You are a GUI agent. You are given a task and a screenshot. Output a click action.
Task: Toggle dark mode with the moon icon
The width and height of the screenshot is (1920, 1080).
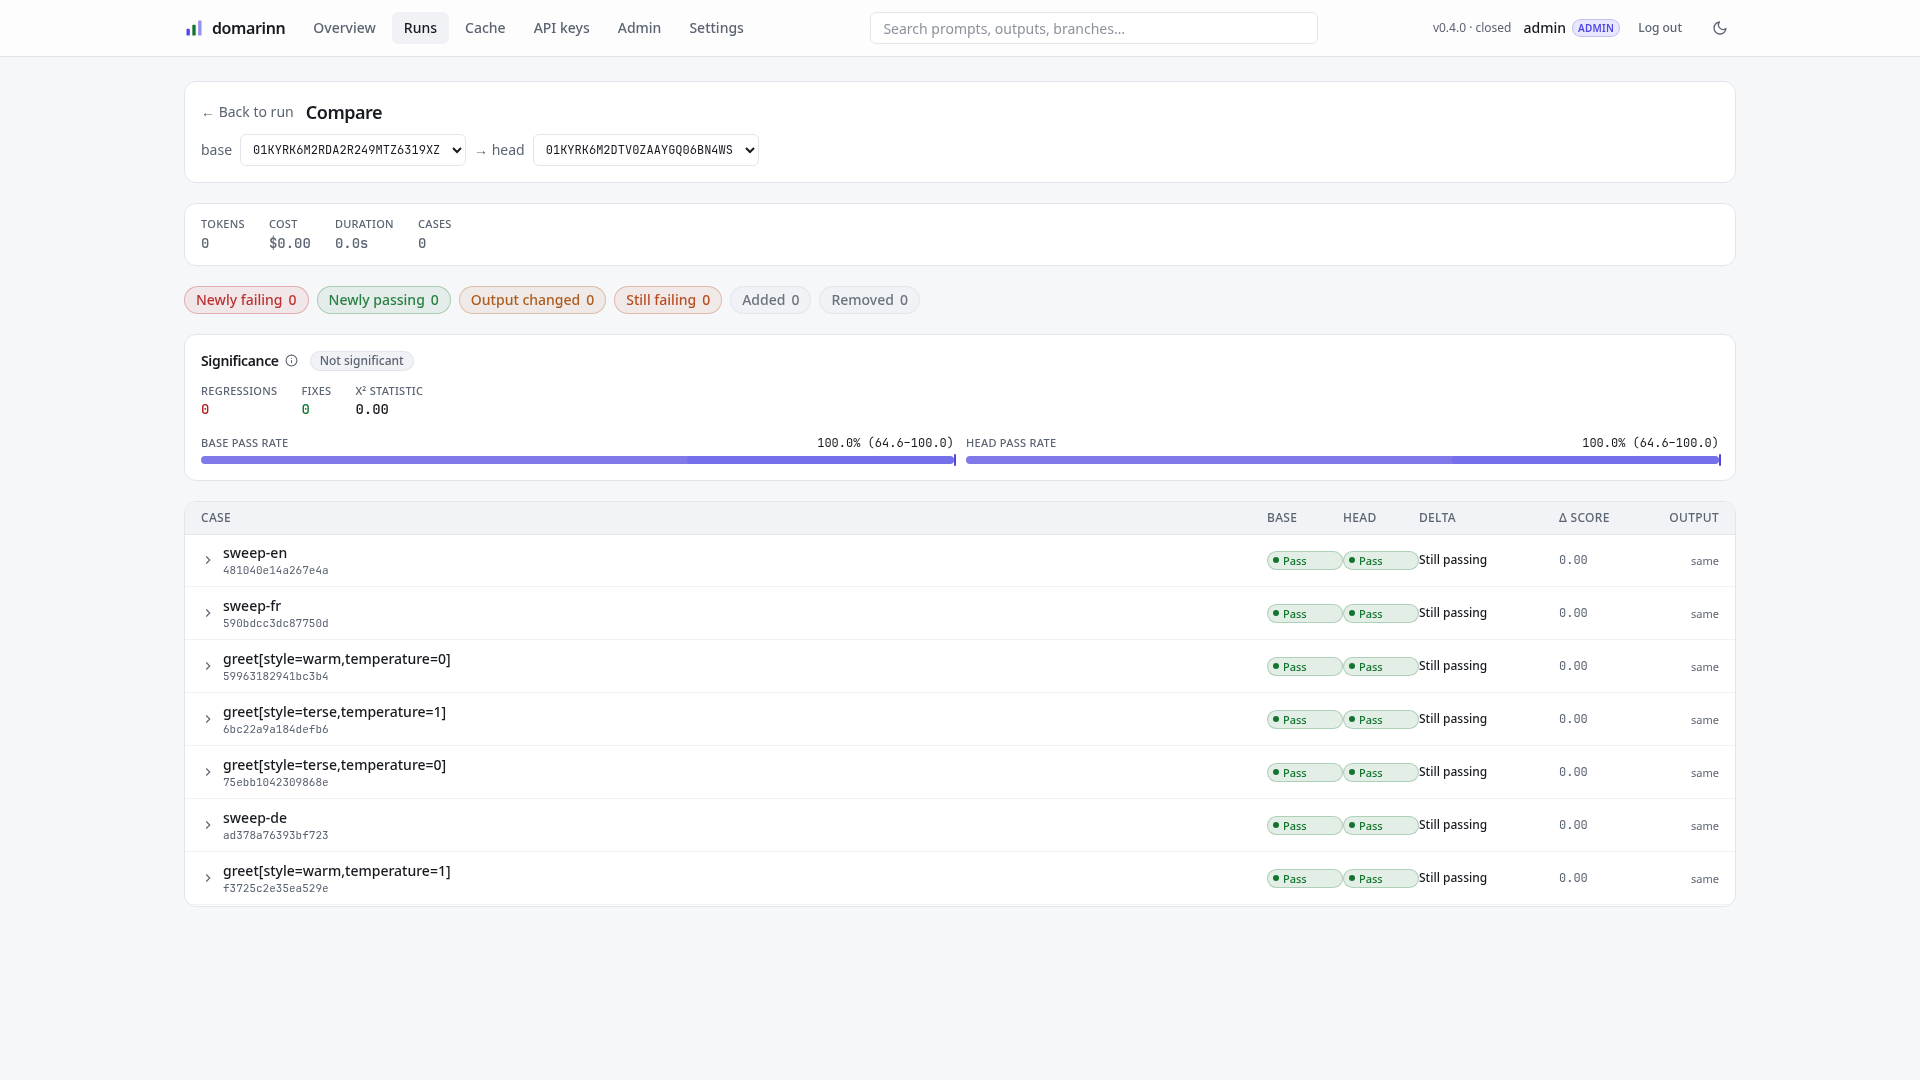click(1720, 28)
